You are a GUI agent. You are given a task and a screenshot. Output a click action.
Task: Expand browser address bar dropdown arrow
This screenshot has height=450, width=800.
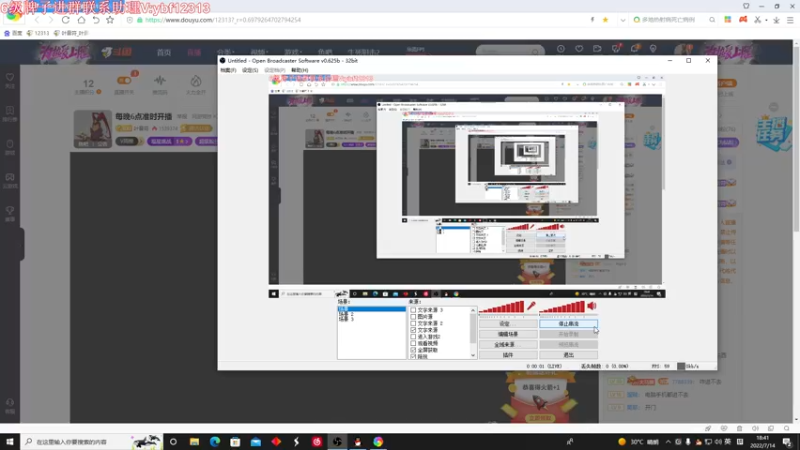point(622,20)
